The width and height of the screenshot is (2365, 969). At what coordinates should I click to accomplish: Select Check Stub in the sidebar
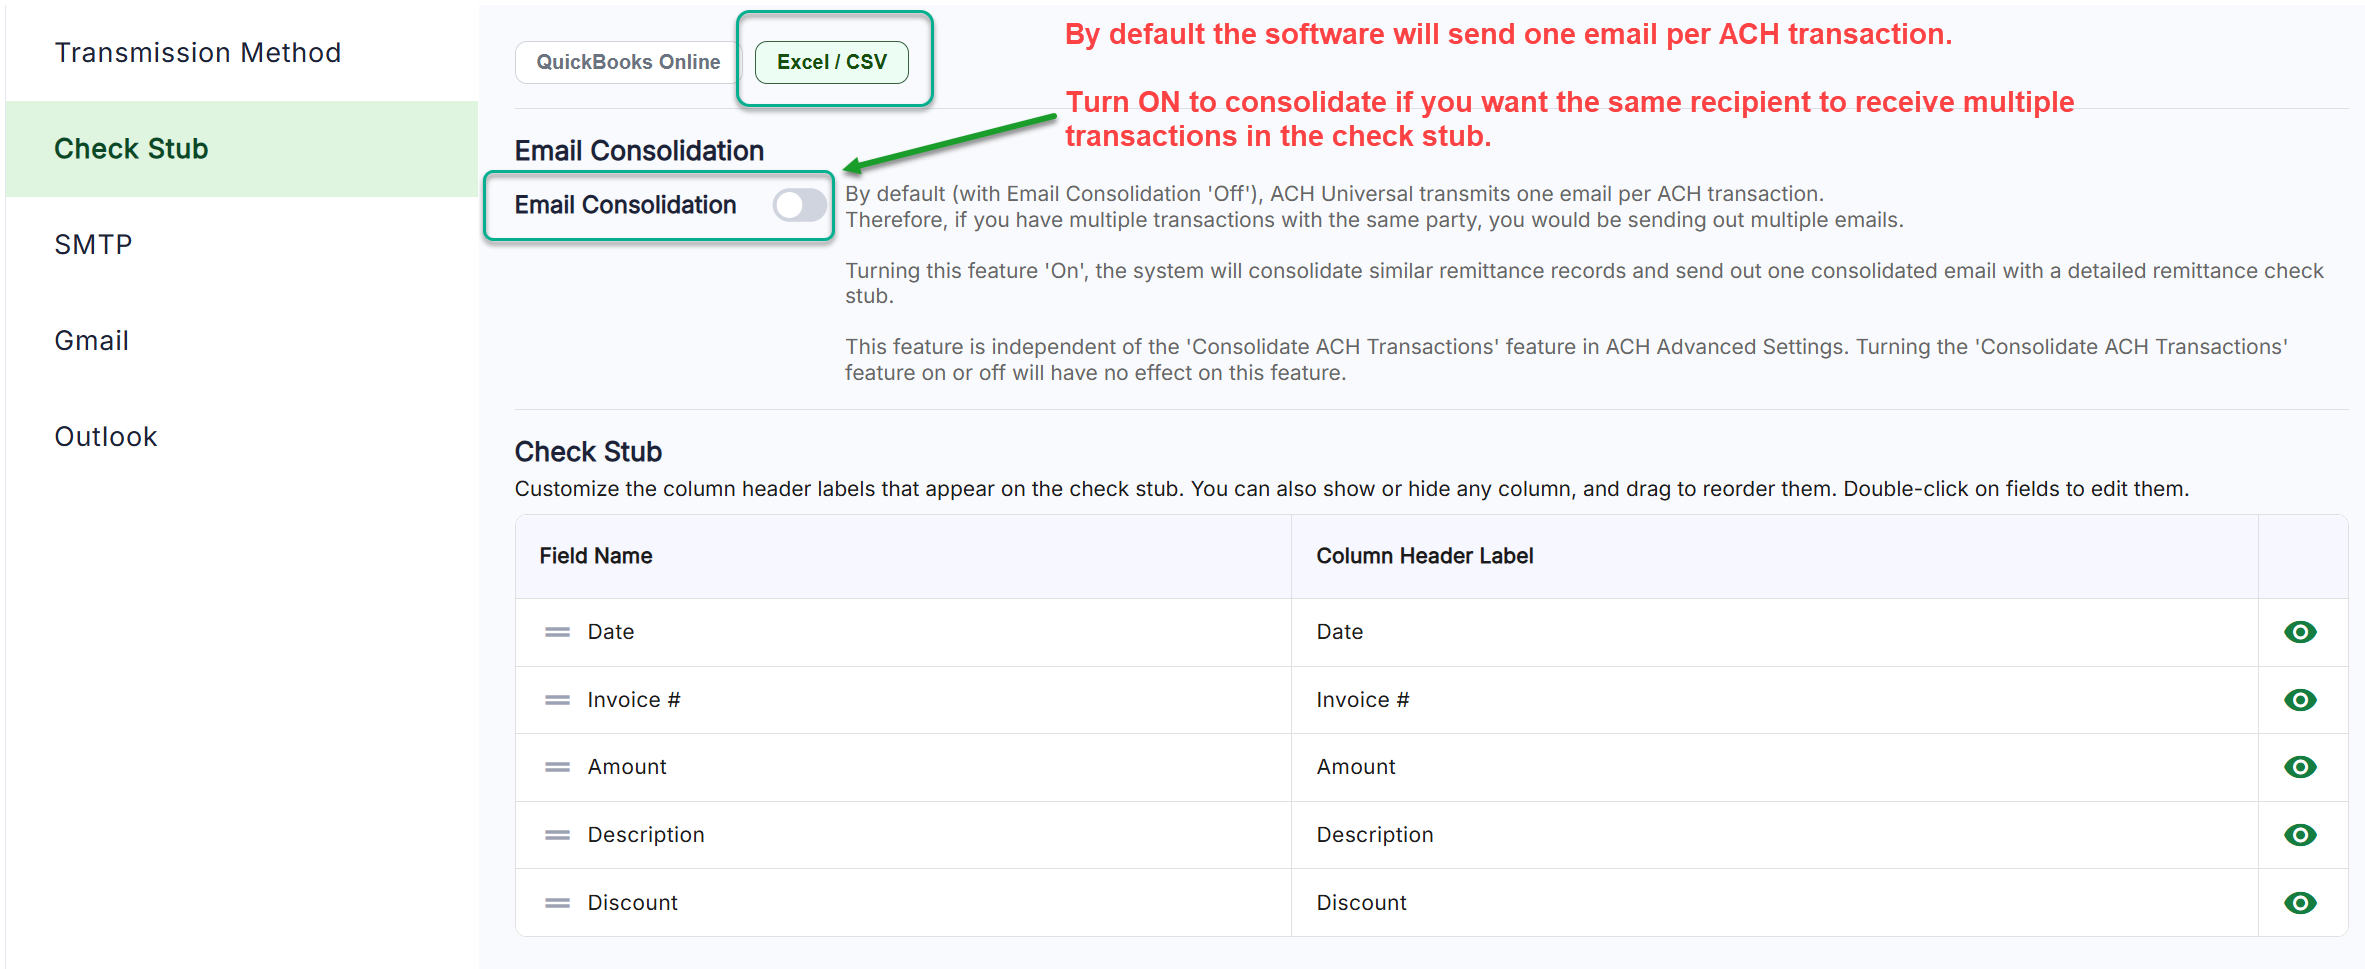pyautogui.click(x=131, y=148)
